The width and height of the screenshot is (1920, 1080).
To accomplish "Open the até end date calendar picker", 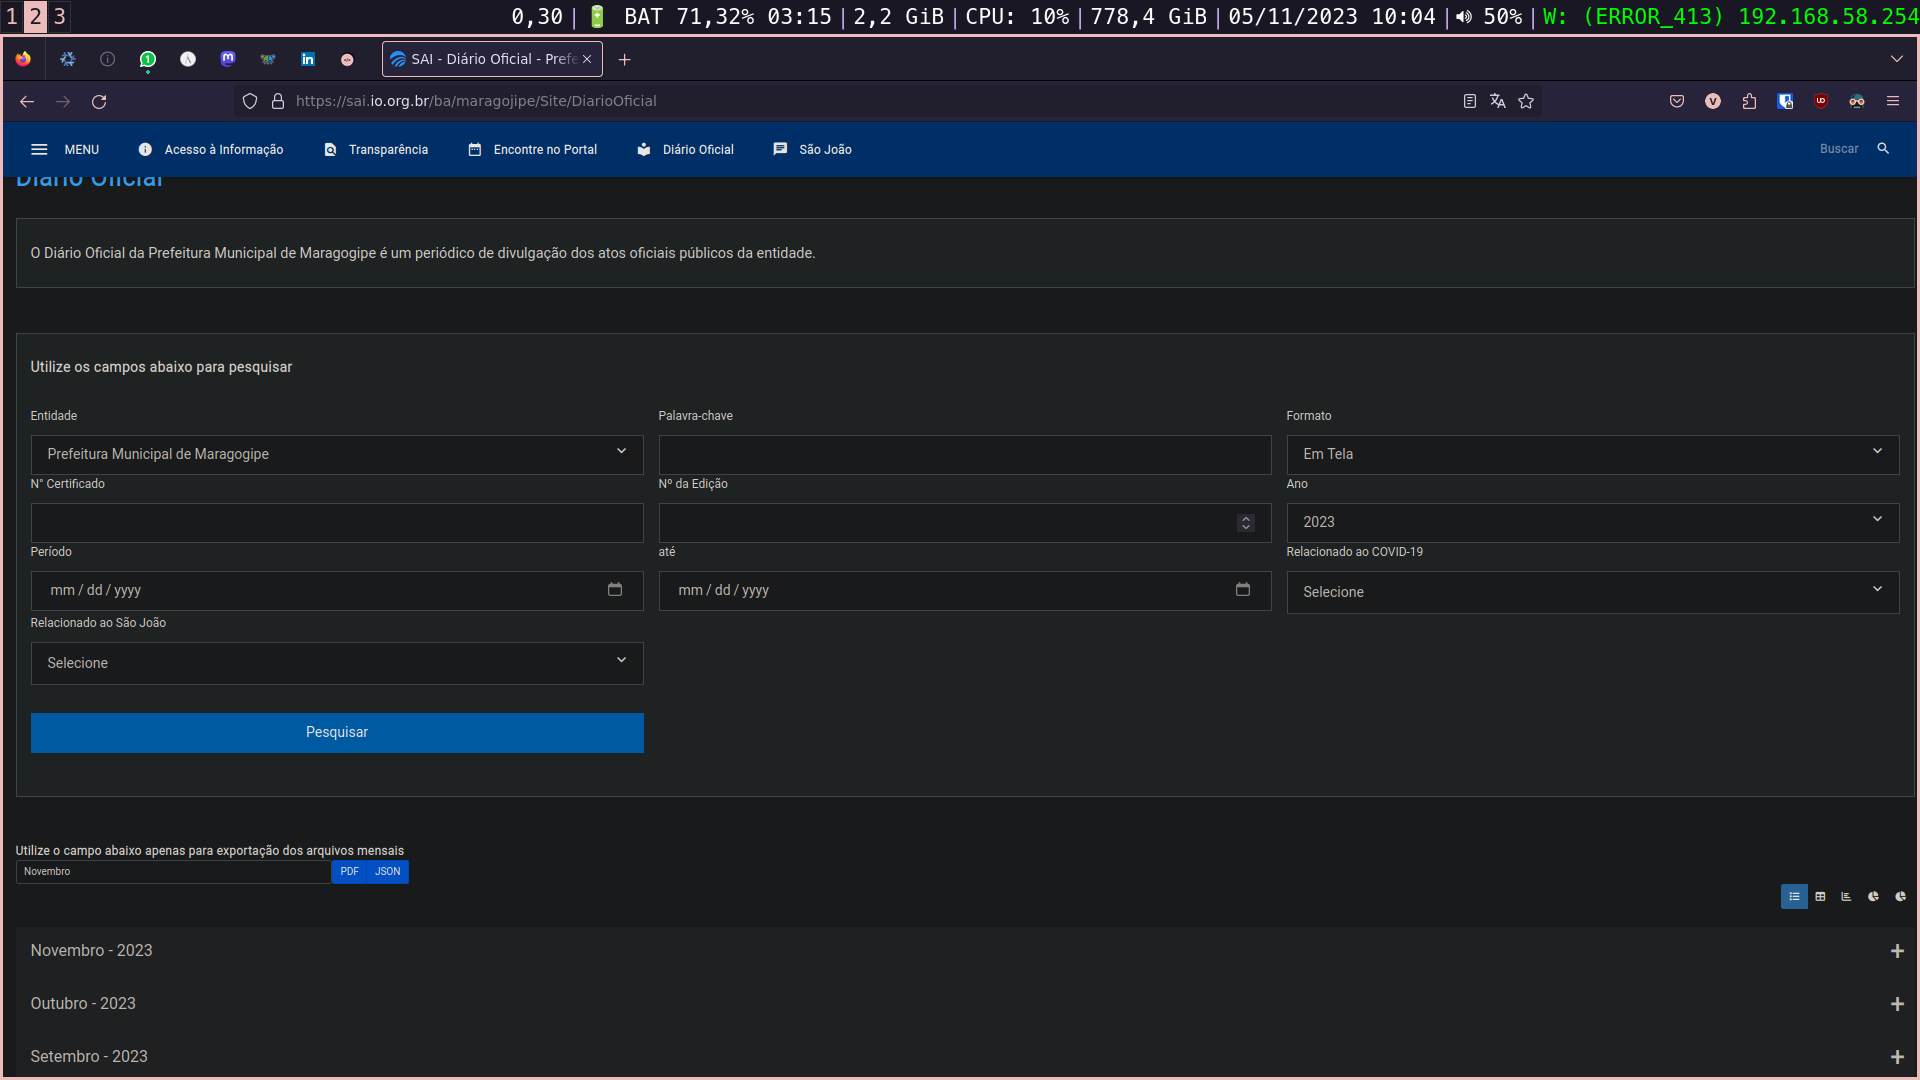I will pos(1243,590).
